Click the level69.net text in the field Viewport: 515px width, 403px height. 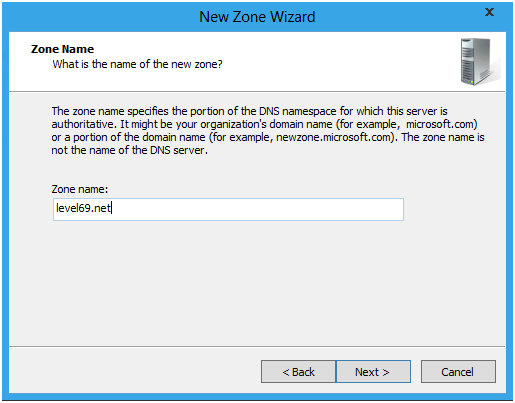[x=83, y=208]
